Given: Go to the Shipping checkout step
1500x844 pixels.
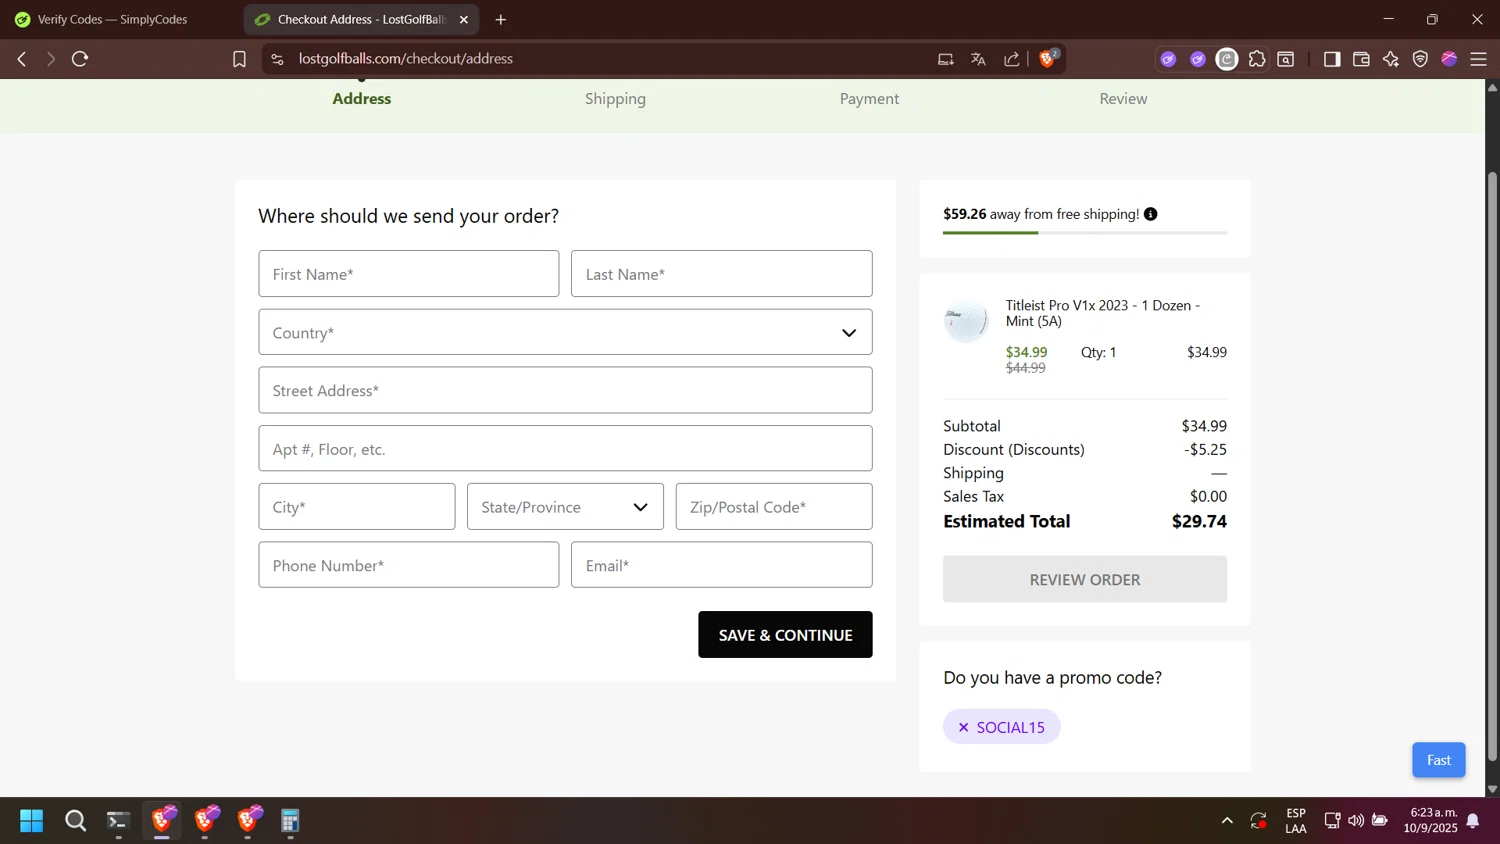Looking at the screenshot, I should point(615,98).
